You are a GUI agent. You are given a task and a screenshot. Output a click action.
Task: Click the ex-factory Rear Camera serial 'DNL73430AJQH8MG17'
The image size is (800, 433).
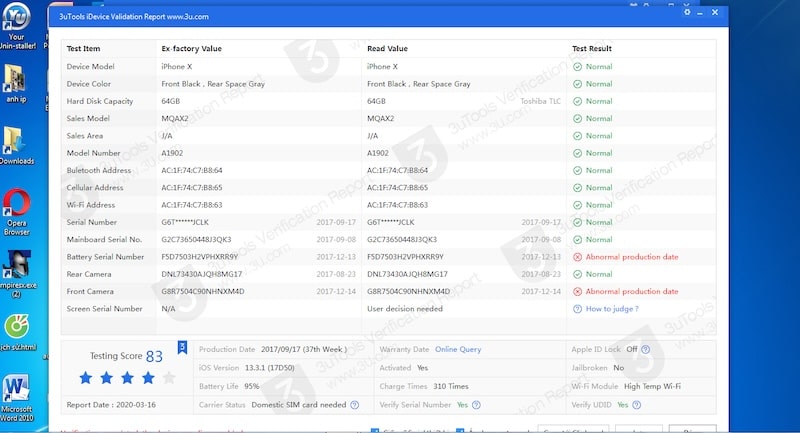coord(202,274)
